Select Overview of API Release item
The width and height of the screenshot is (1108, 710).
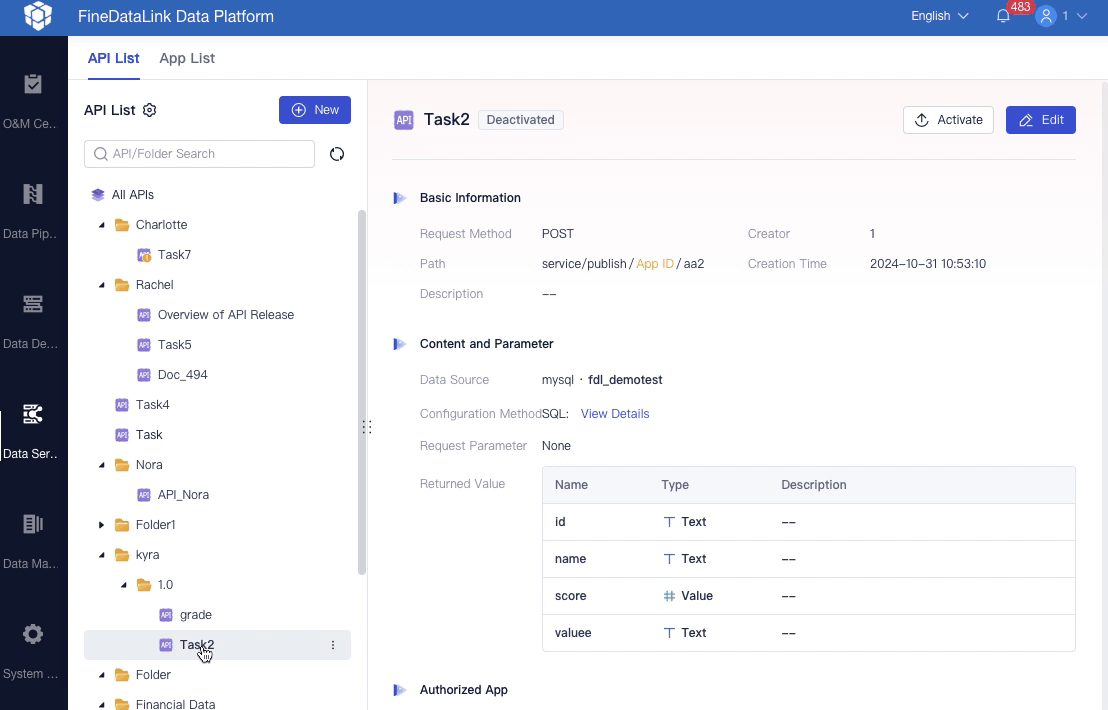coord(225,315)
